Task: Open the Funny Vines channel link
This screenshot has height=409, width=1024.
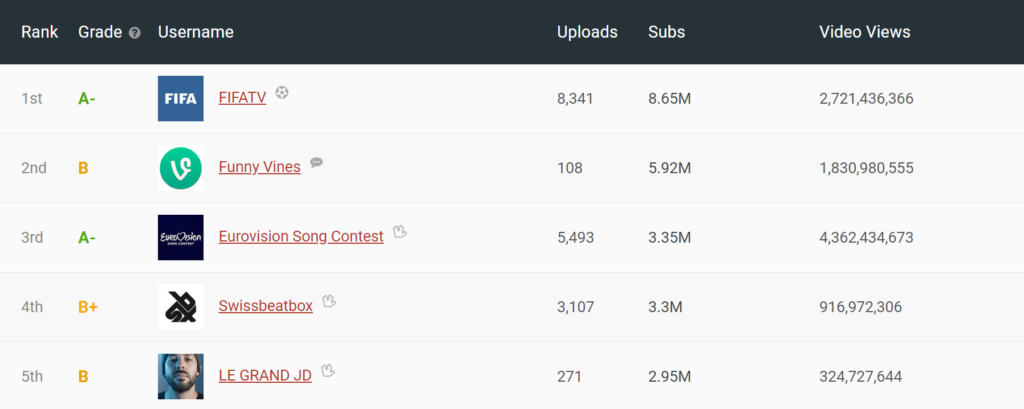Action: pyautogui.click(x=259, y=167)
